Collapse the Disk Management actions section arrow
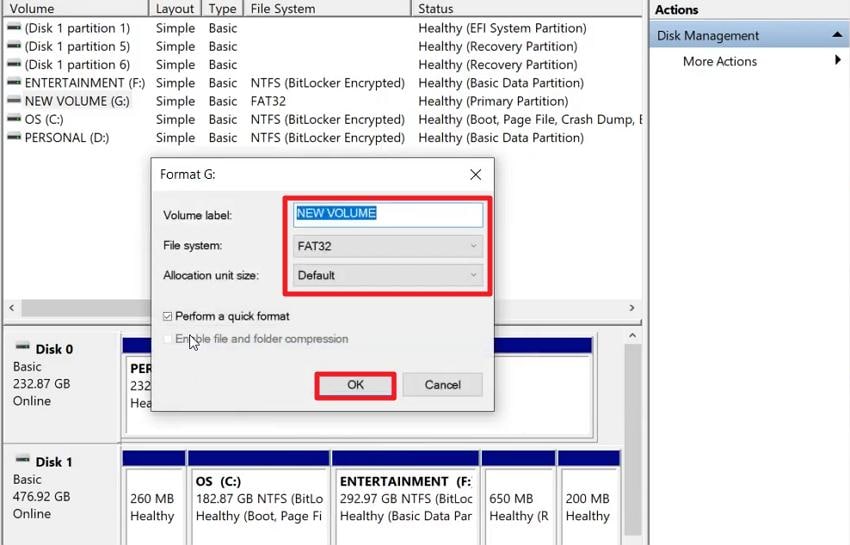Image resolution: width=850 pixels, height=545 pixels. 837,35
